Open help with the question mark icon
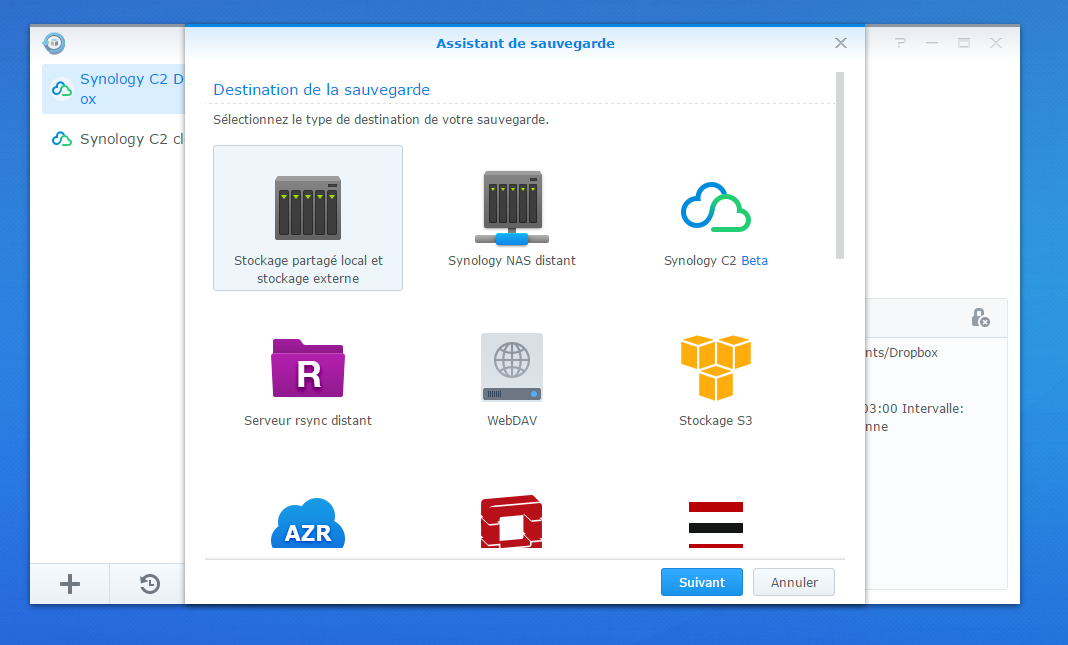1068x645 pixels. (x=900, y=43)
